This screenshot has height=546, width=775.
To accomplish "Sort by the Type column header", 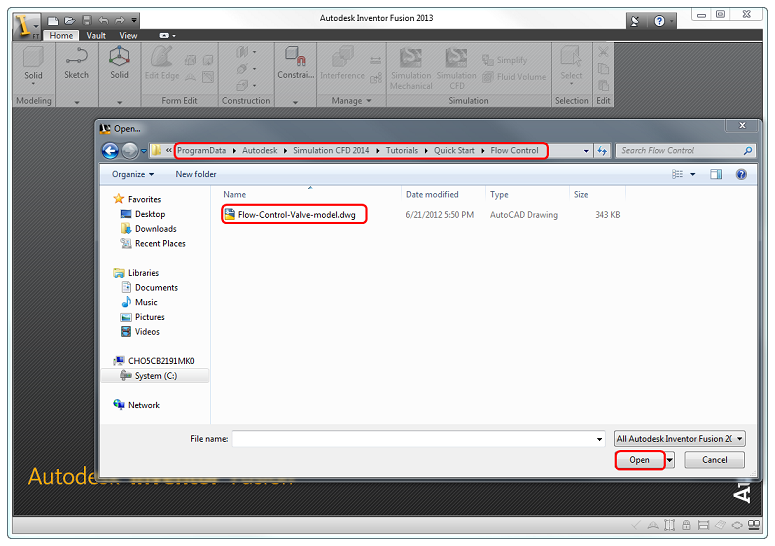I will click(x=499, y=195).
